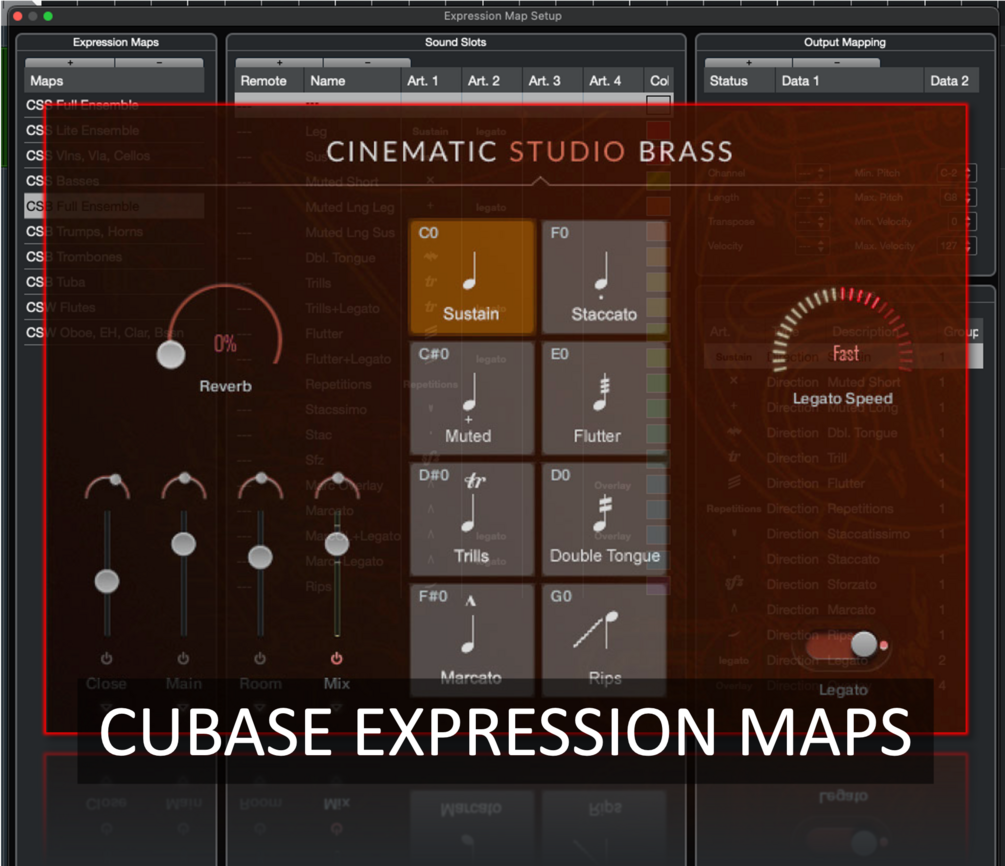Click the Direction Marcato articulation row
The height and width of the screenshot is (866, 1005).
pyautogui.click(x=843, y=610)
